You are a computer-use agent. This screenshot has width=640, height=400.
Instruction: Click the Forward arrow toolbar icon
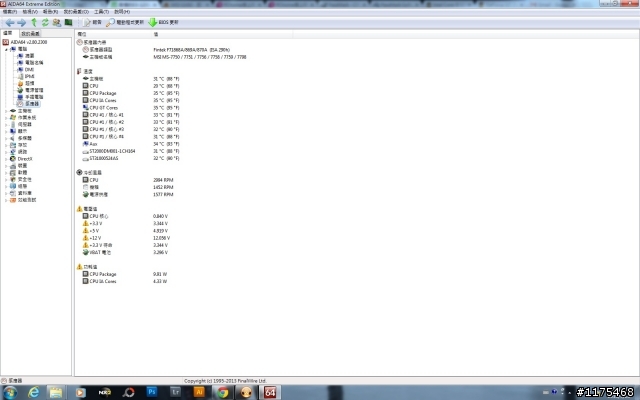tap(21, 22)
